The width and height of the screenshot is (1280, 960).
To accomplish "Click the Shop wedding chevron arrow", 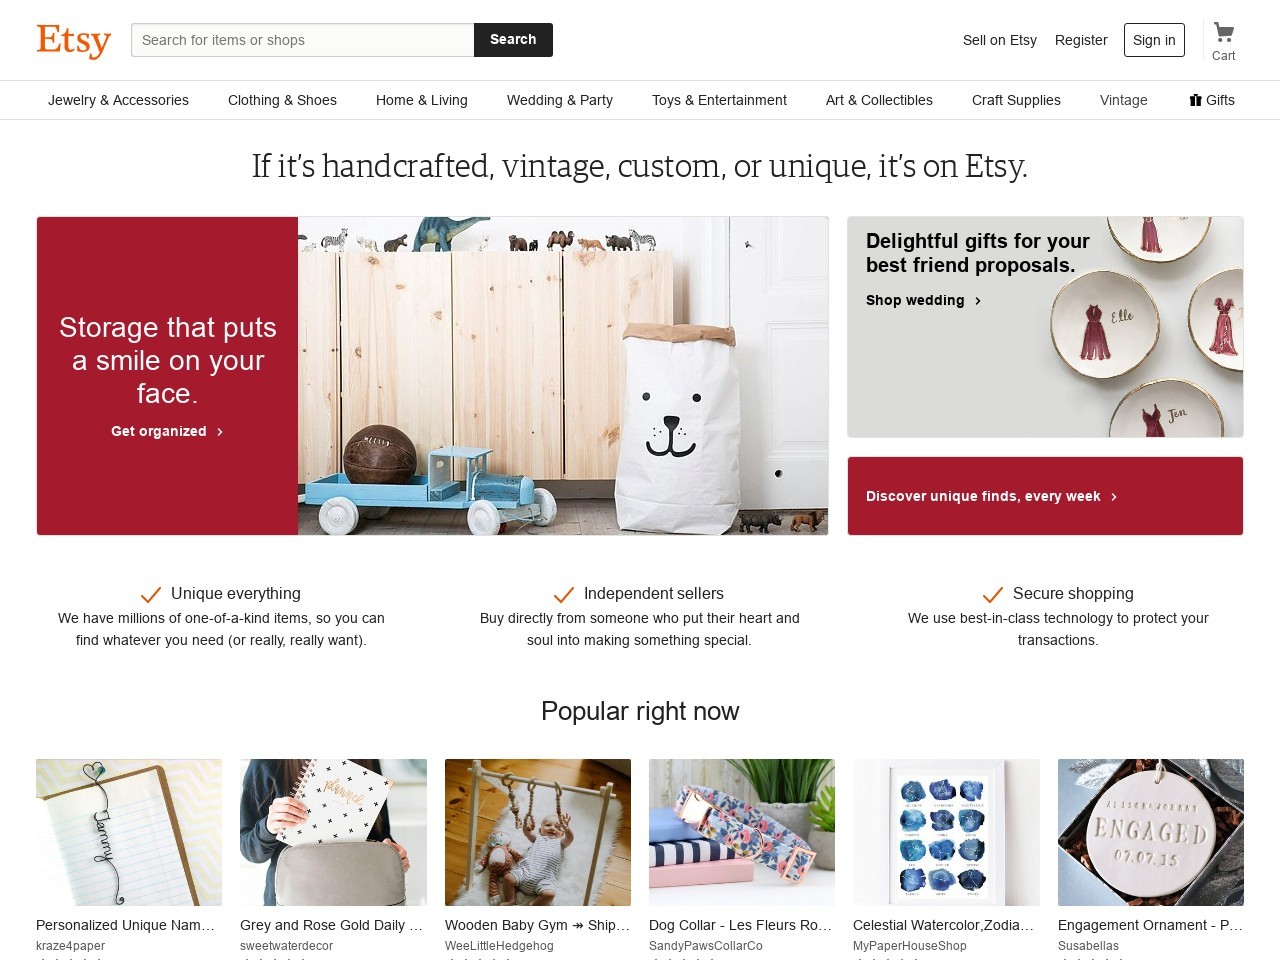I will click(x=978, y=301).
